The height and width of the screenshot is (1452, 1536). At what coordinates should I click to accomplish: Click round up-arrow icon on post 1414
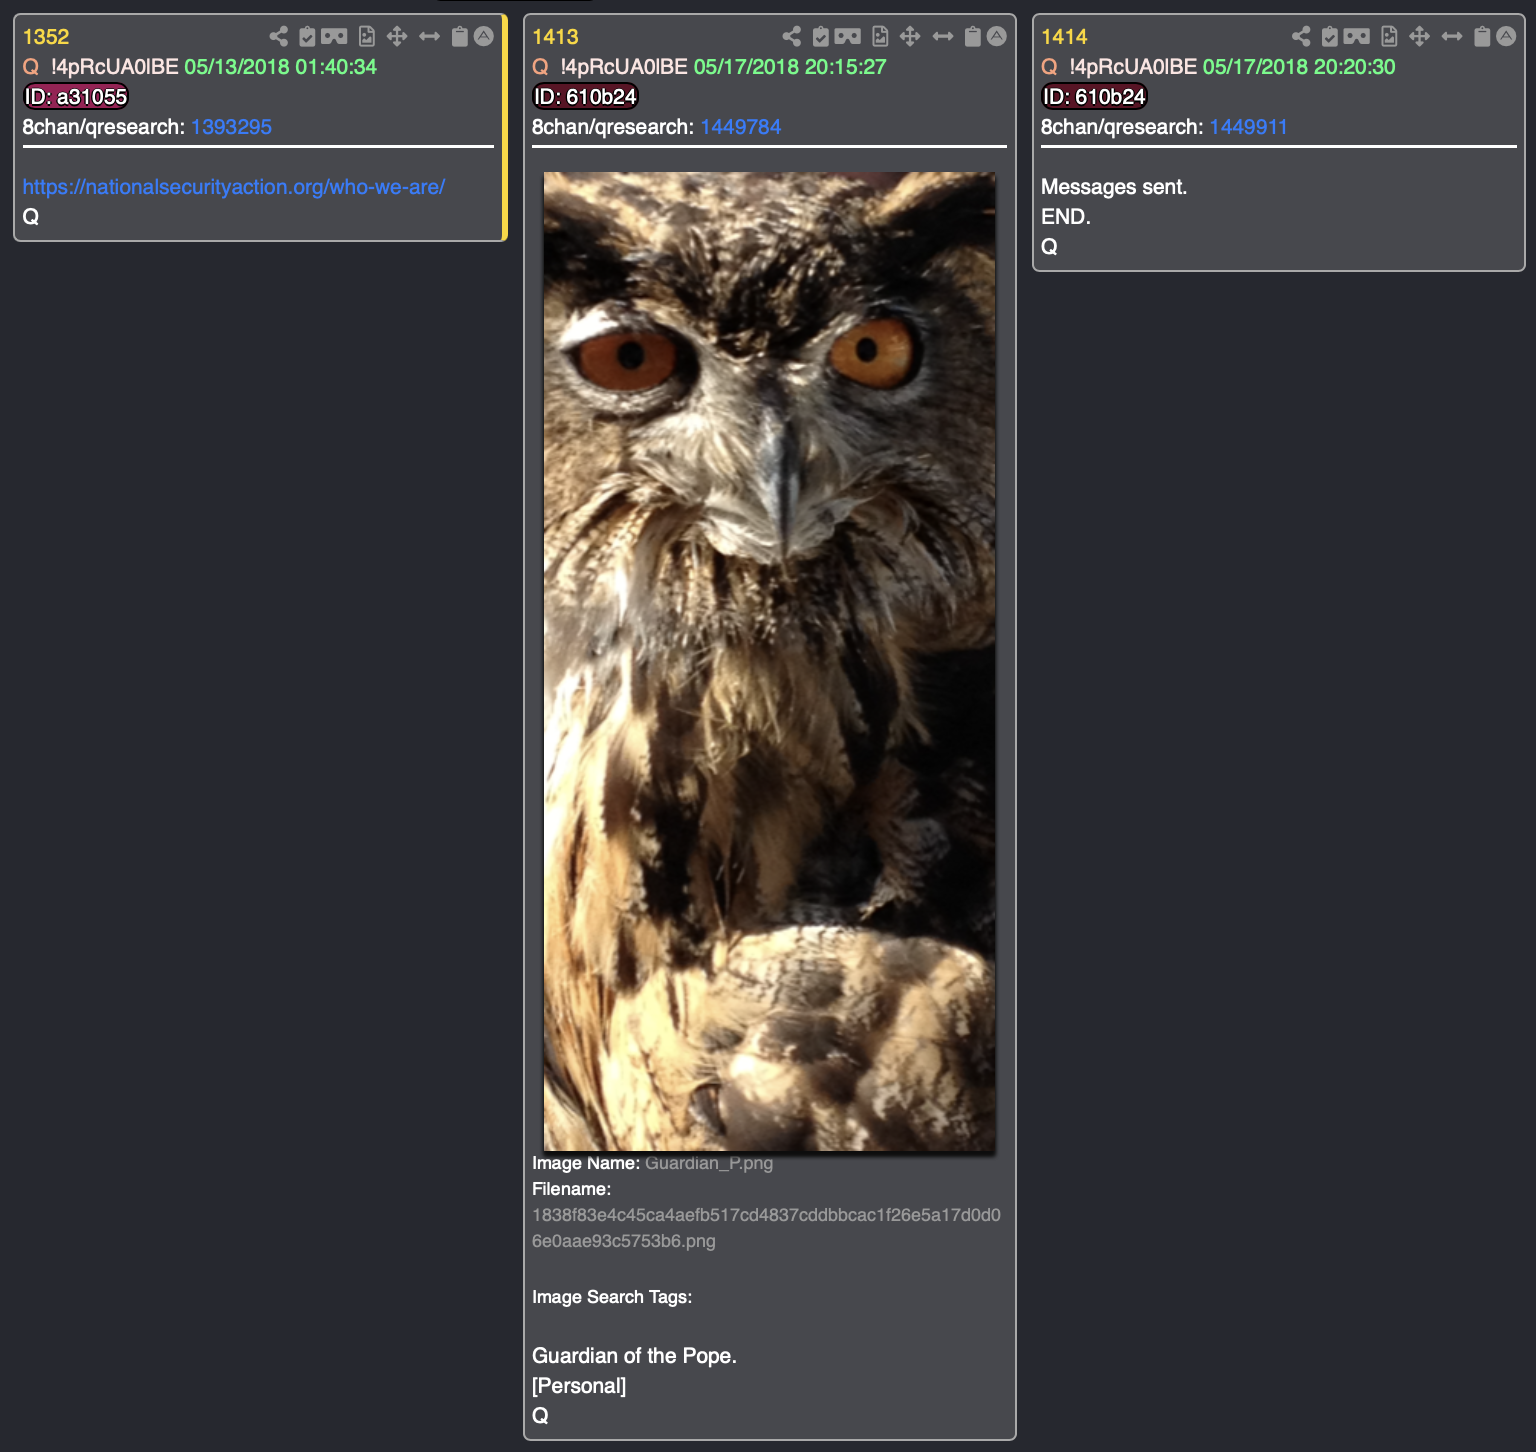pyautogui.click(x=1506, y=37)
